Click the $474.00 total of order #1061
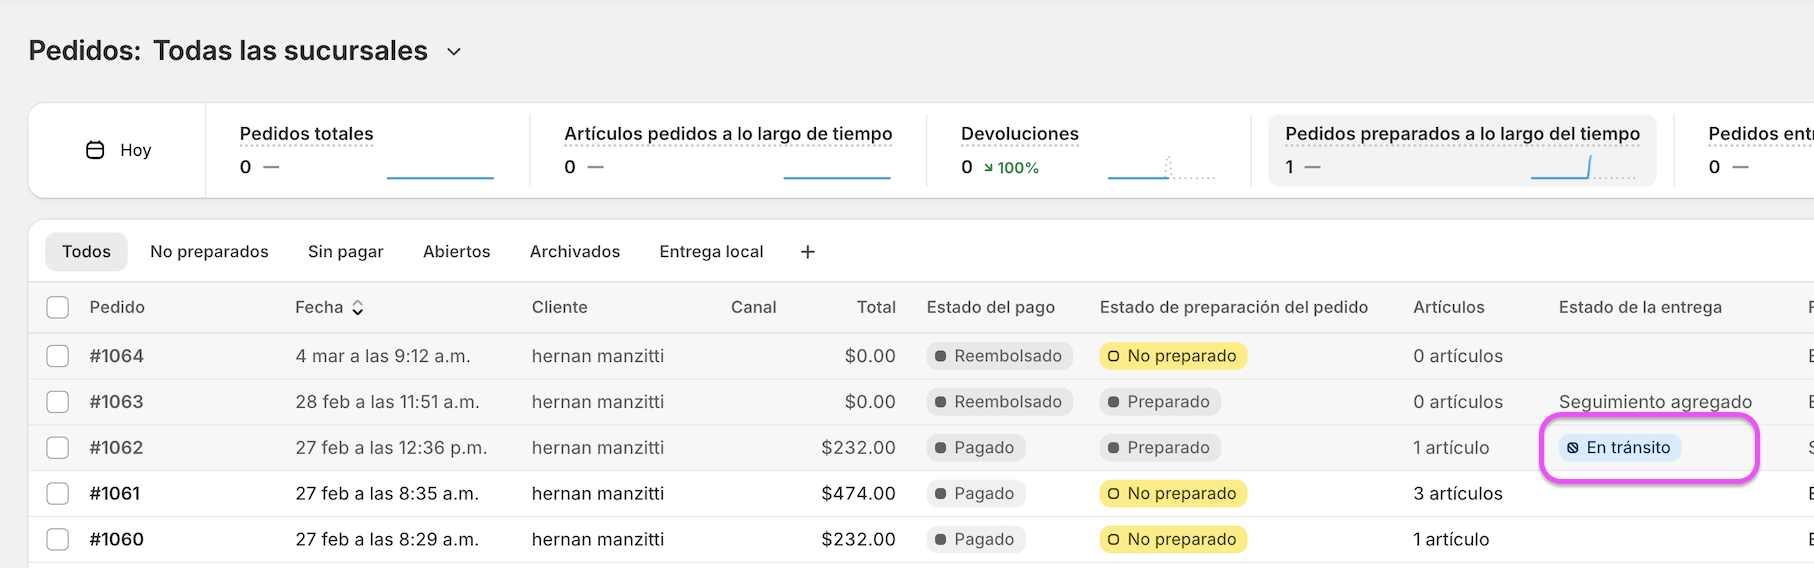Viewport: 1814px width, 568px height. coord(858,494)
